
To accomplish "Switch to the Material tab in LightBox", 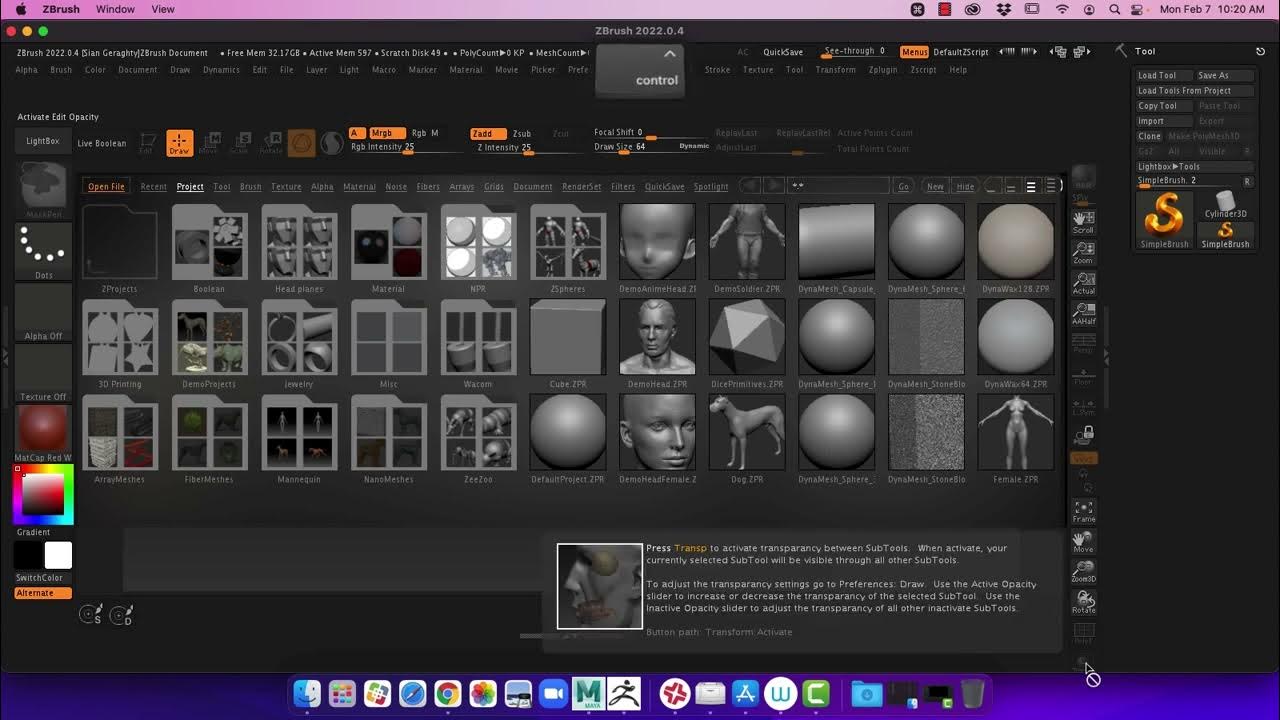I will click(x=359, y=187).
